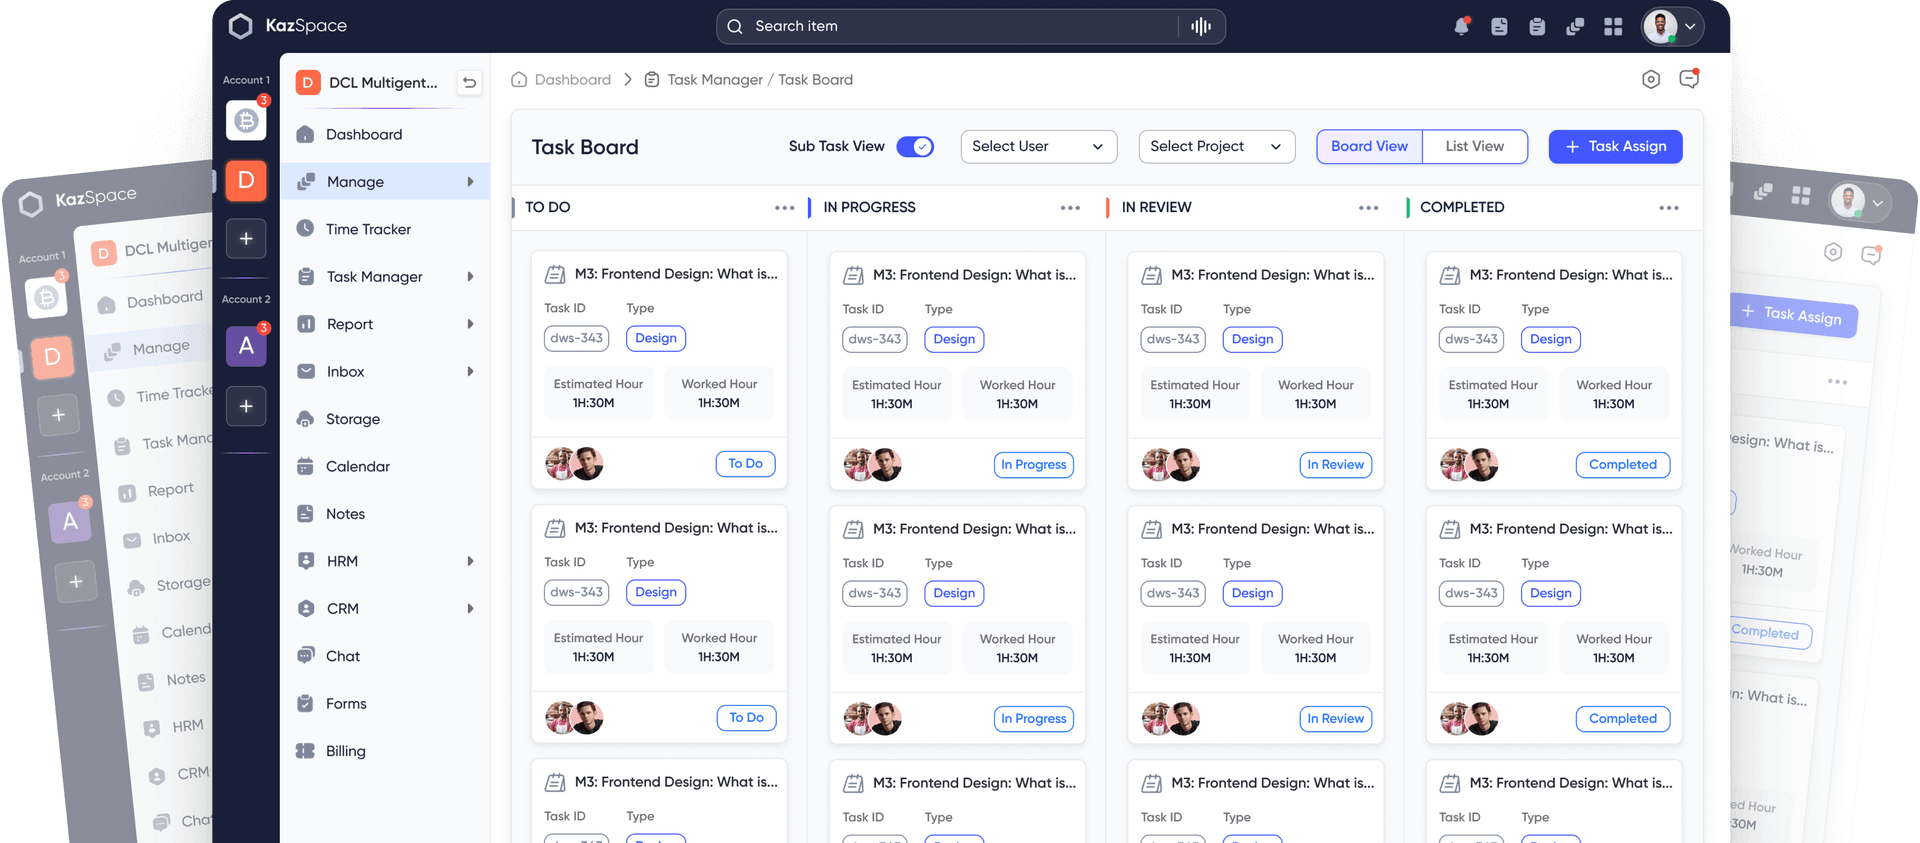Click In Review status on first card

(1335, 464)
